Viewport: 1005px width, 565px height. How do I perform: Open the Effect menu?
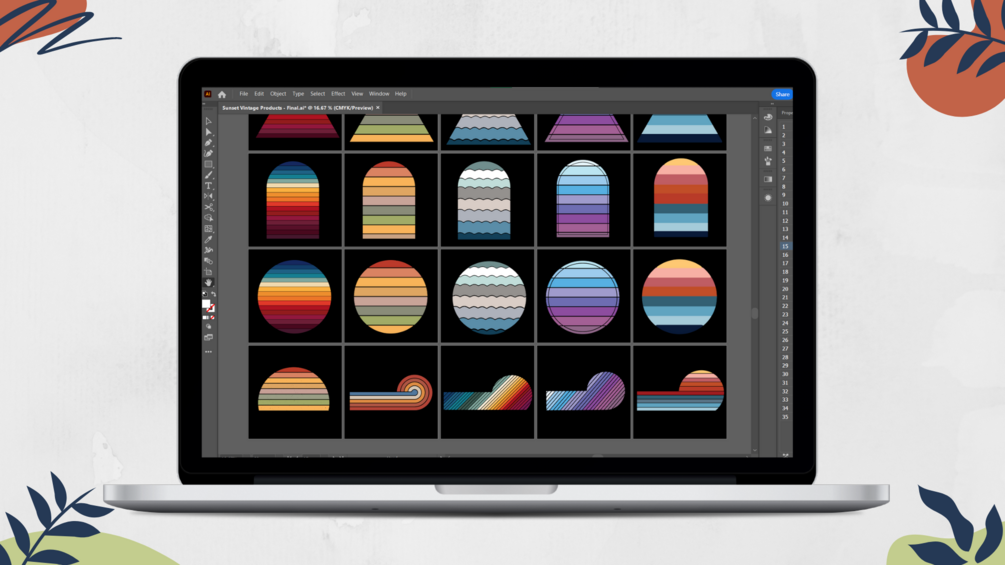(338, 94)
